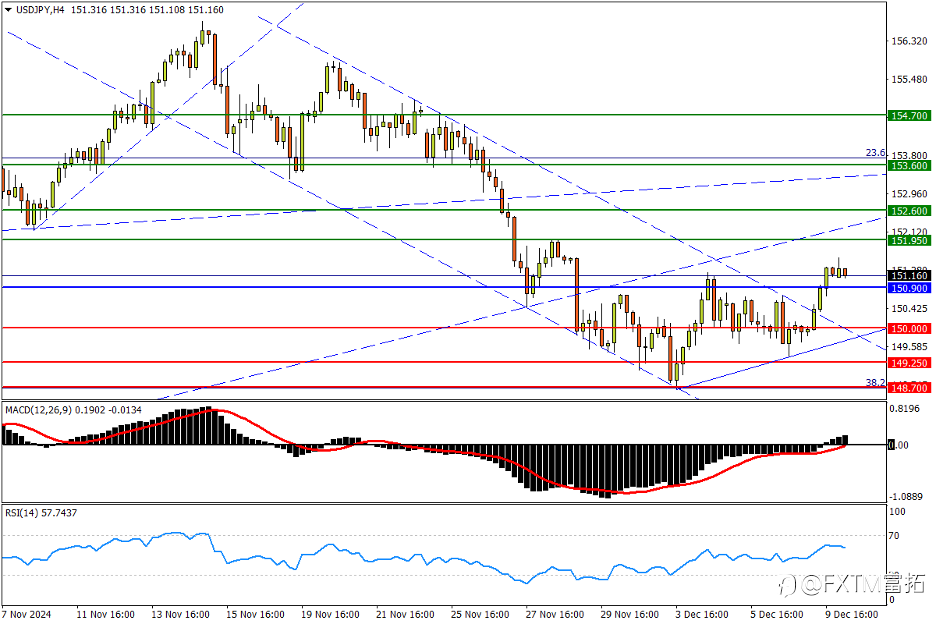The image size is (936, 624).
Task: Select the 152.600 resistance price label
Action: tap(909, 211)
